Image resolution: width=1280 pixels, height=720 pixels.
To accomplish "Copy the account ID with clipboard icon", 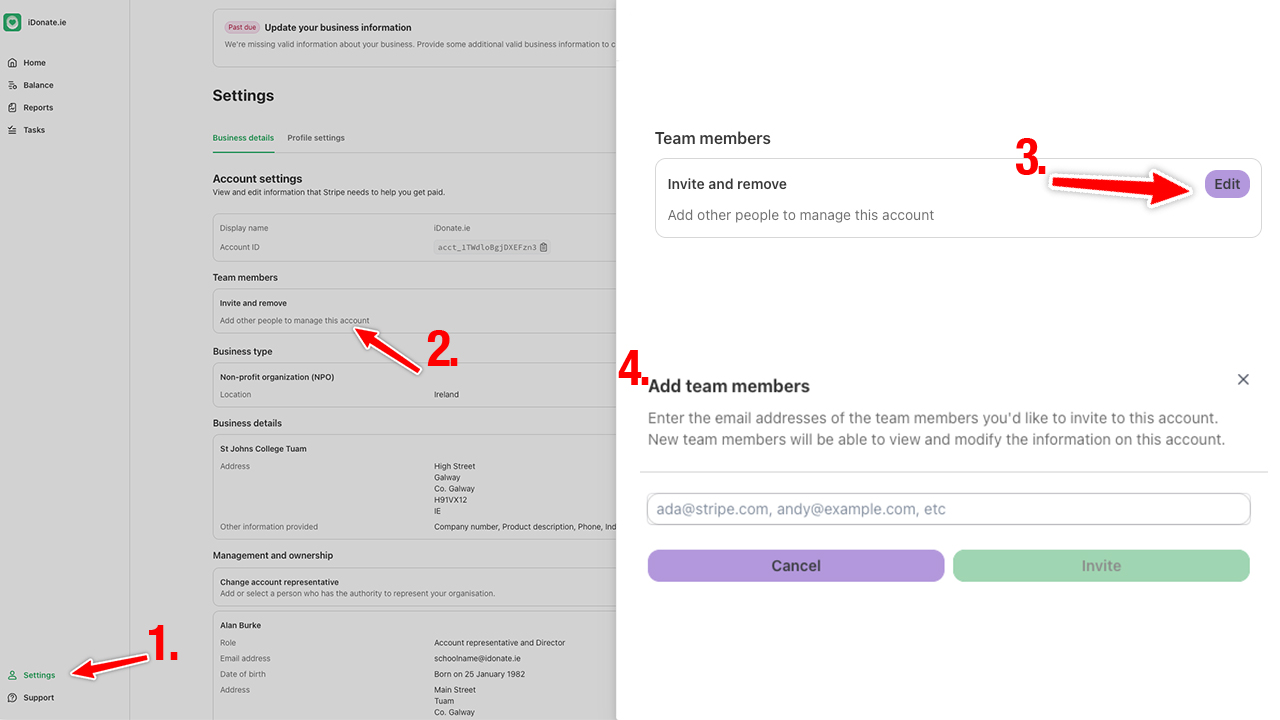I will (544, 247).
